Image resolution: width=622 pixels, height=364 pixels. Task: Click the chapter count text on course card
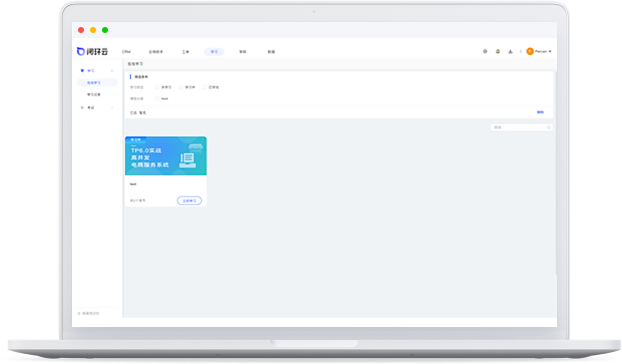[x=138, y=201]
